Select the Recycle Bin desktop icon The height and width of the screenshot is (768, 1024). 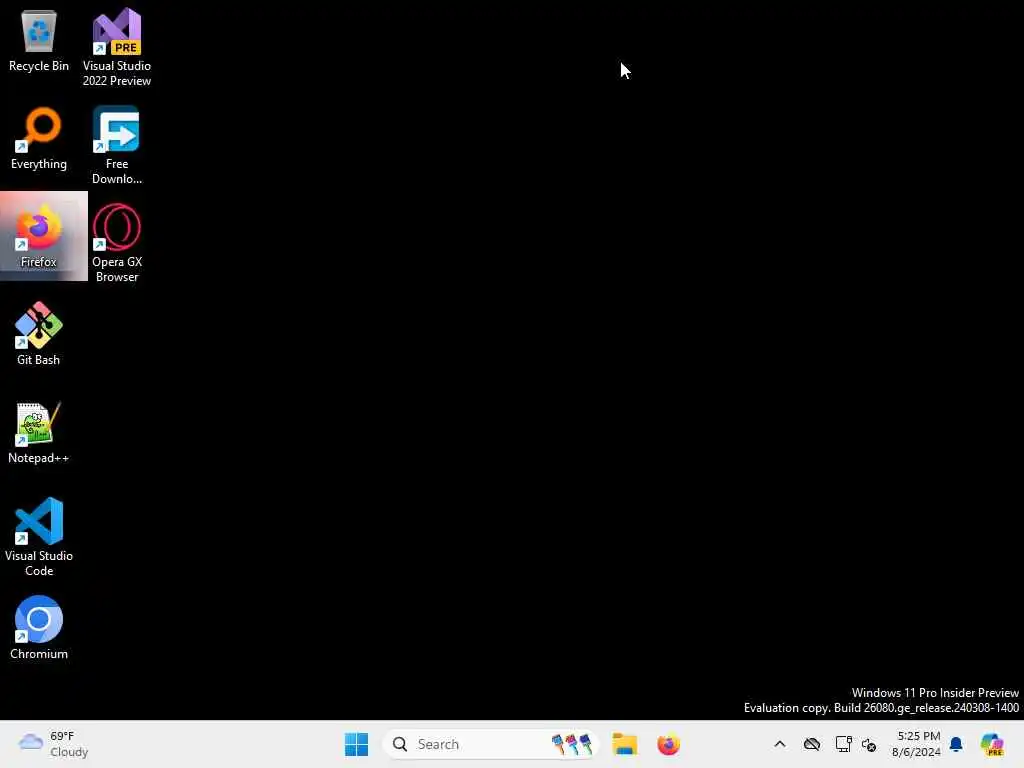click(39, 41)
